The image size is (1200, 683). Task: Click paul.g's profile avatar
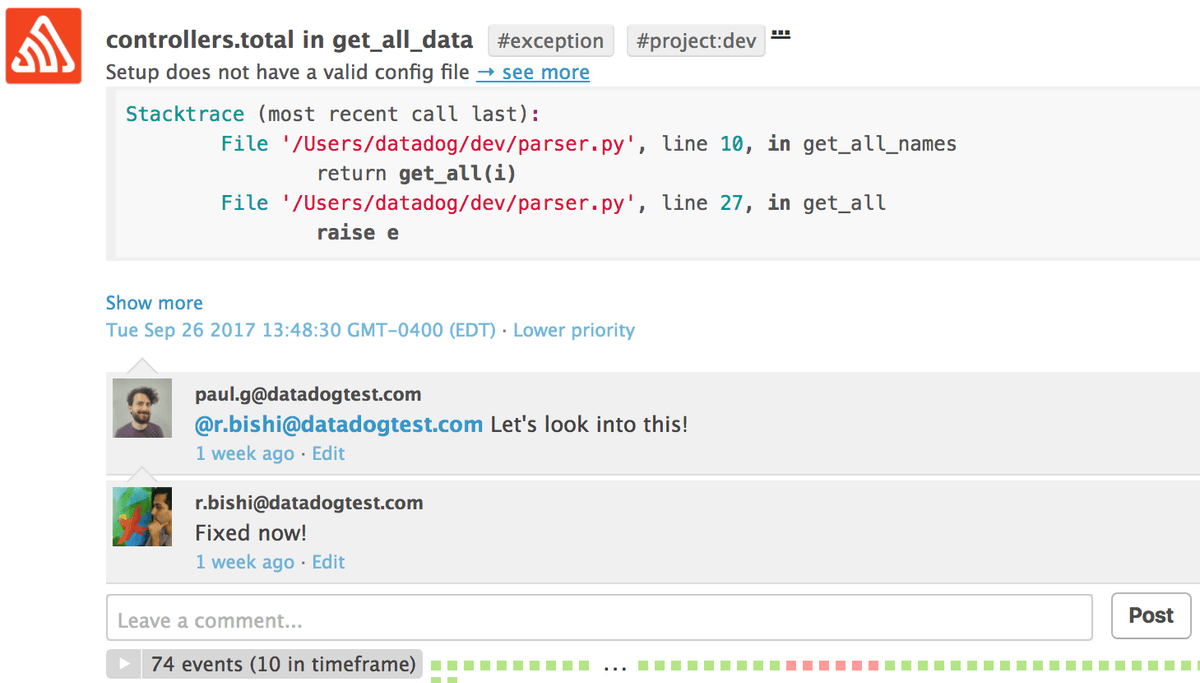pyautogui.click(x=142, y=408)
